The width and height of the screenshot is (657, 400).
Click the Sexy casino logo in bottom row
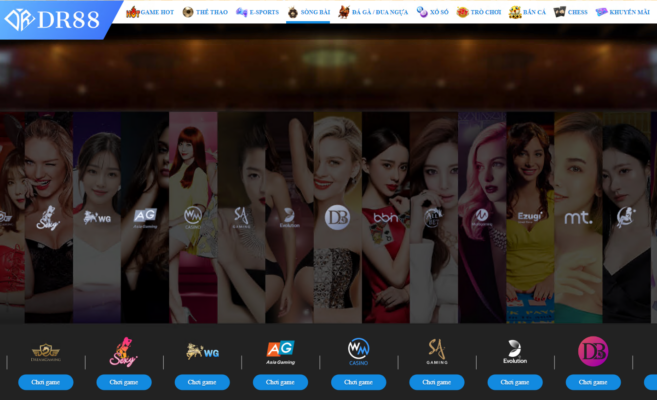123,351
